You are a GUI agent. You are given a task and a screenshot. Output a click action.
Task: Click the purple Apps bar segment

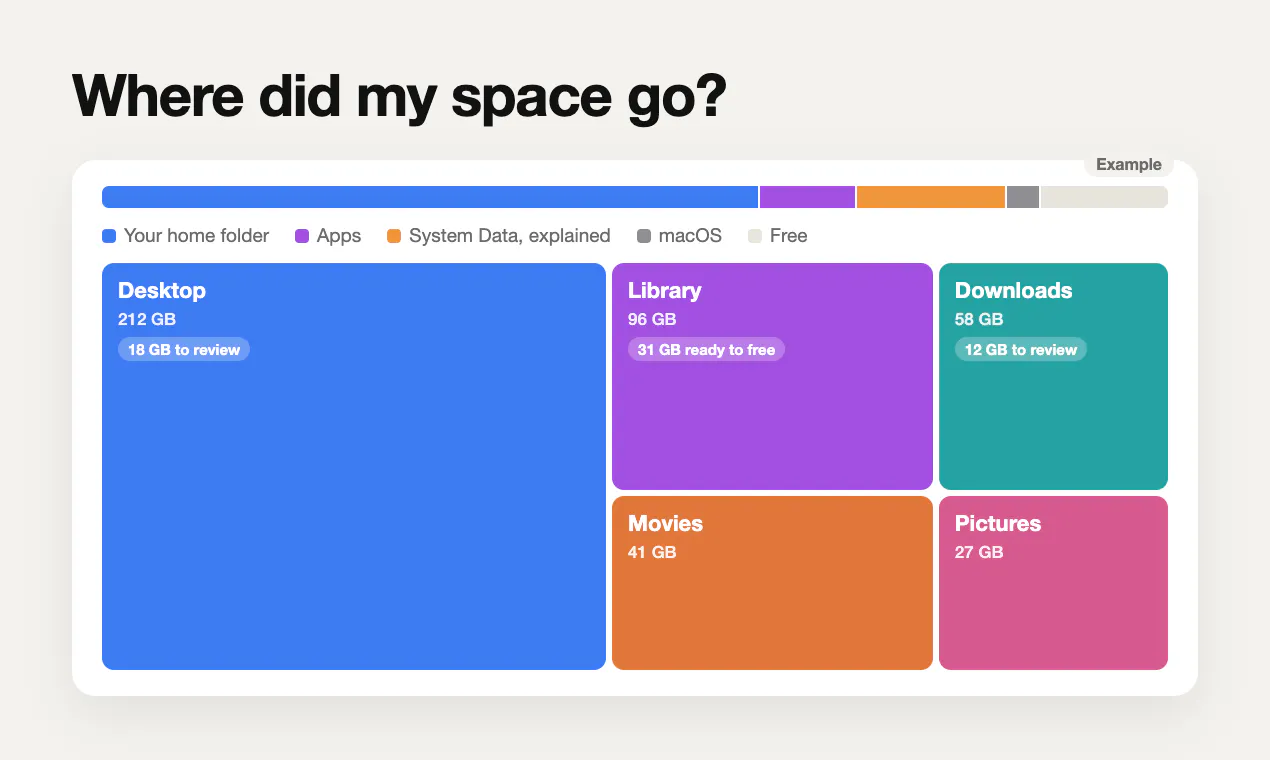click(807, 197)
